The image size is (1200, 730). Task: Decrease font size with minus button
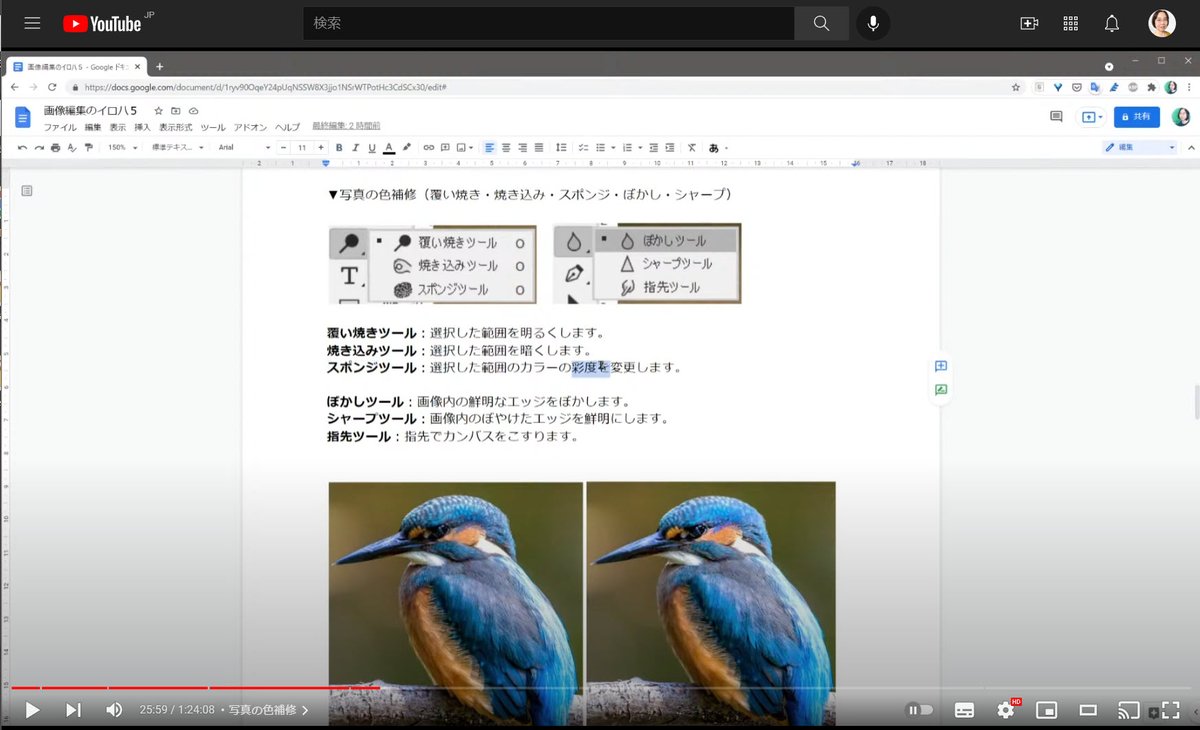(x=284, y=147)
